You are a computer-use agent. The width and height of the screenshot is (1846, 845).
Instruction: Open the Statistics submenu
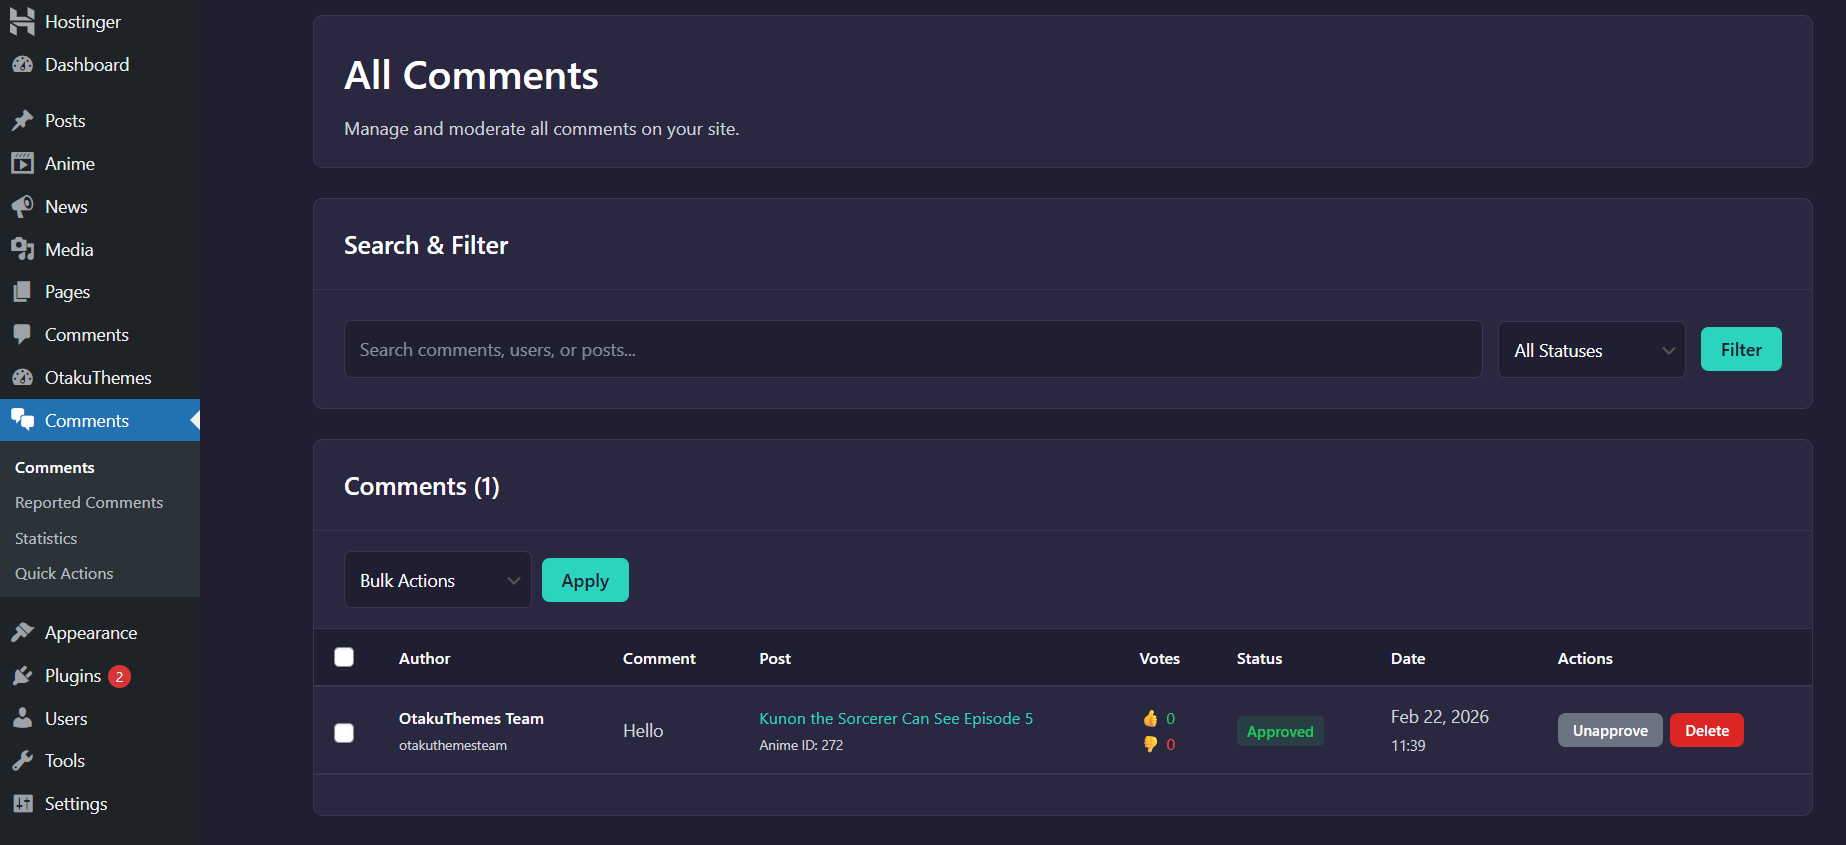pos(46,538)
